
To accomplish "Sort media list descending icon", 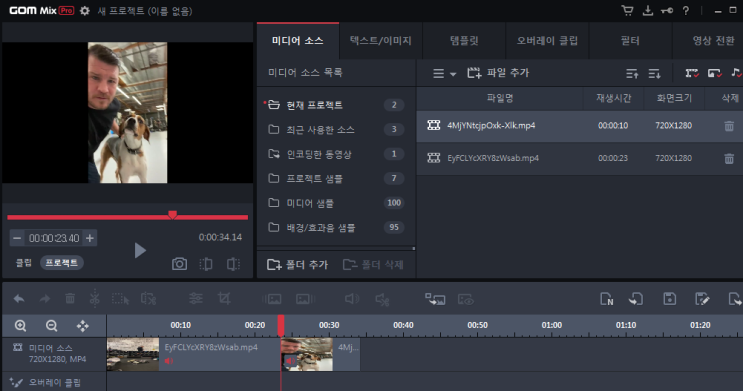I will [654, 73].
